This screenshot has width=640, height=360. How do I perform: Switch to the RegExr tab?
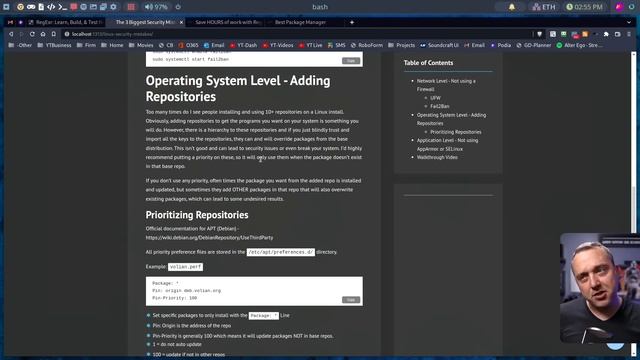(65, 22)
